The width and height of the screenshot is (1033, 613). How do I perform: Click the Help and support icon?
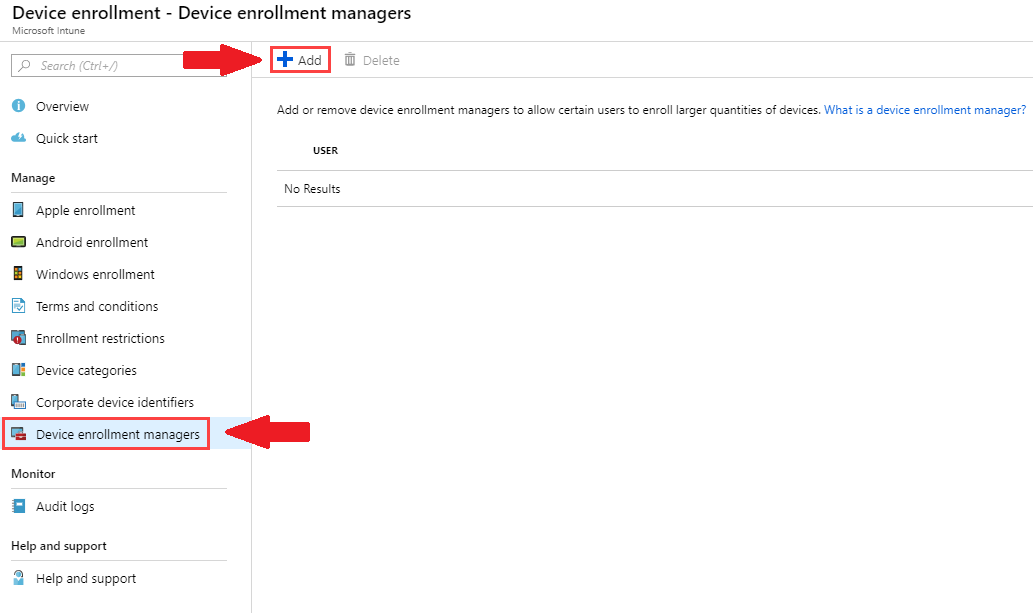tap(20, 578)
